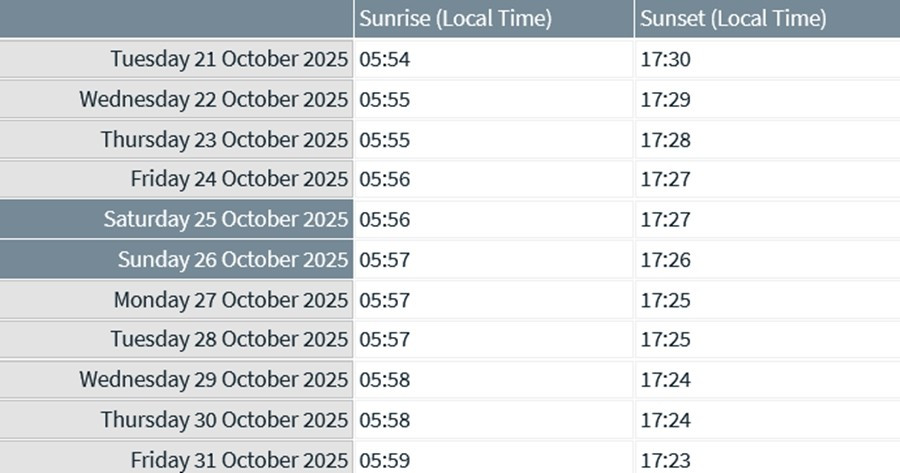Select highlighted Sunday 26 October 2025 row
Viewport: 900px width, 473px height.
pos(233,260)
